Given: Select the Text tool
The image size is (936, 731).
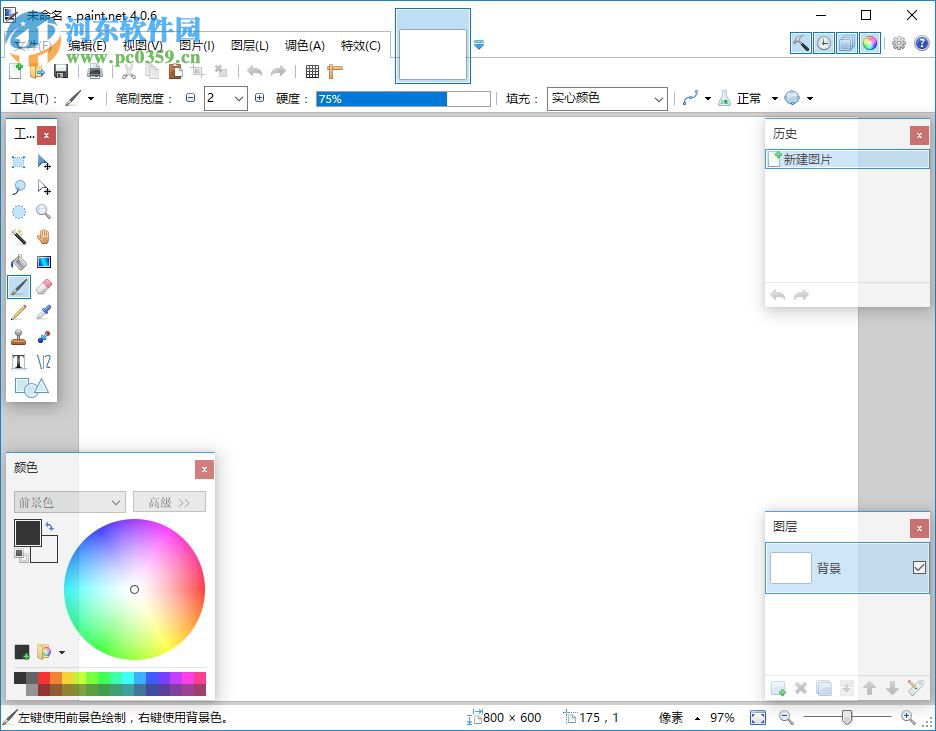Looking at the screenshot, I should click(x=18, y=361).
